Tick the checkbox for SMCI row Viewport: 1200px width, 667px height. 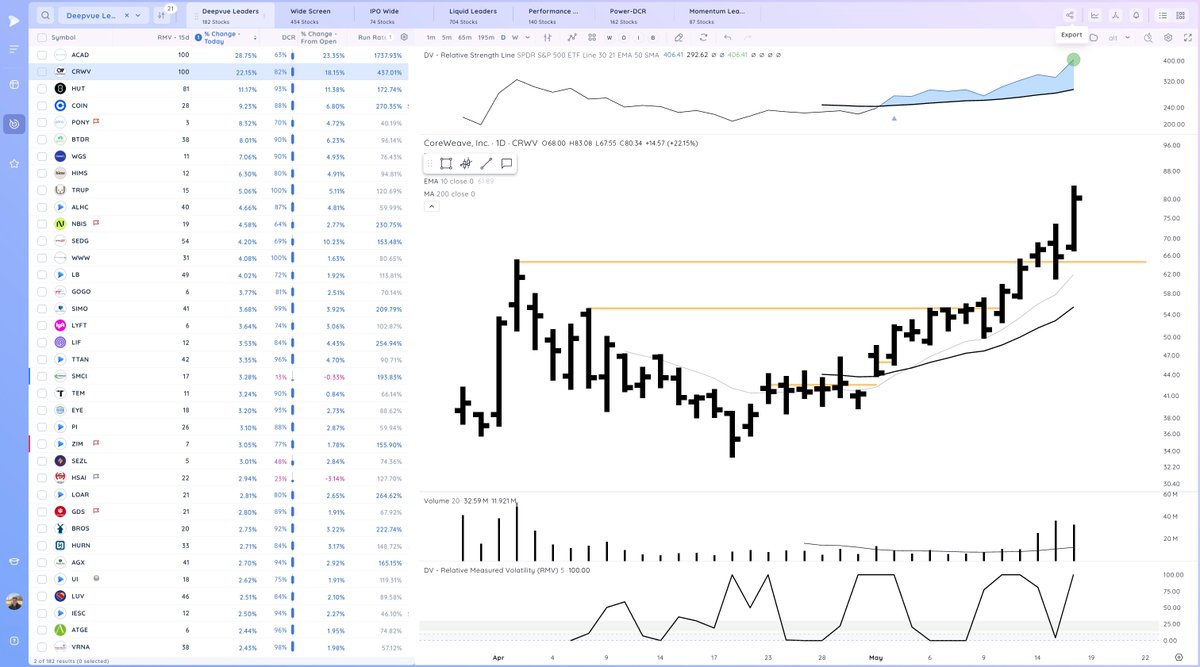pos(41,376)
